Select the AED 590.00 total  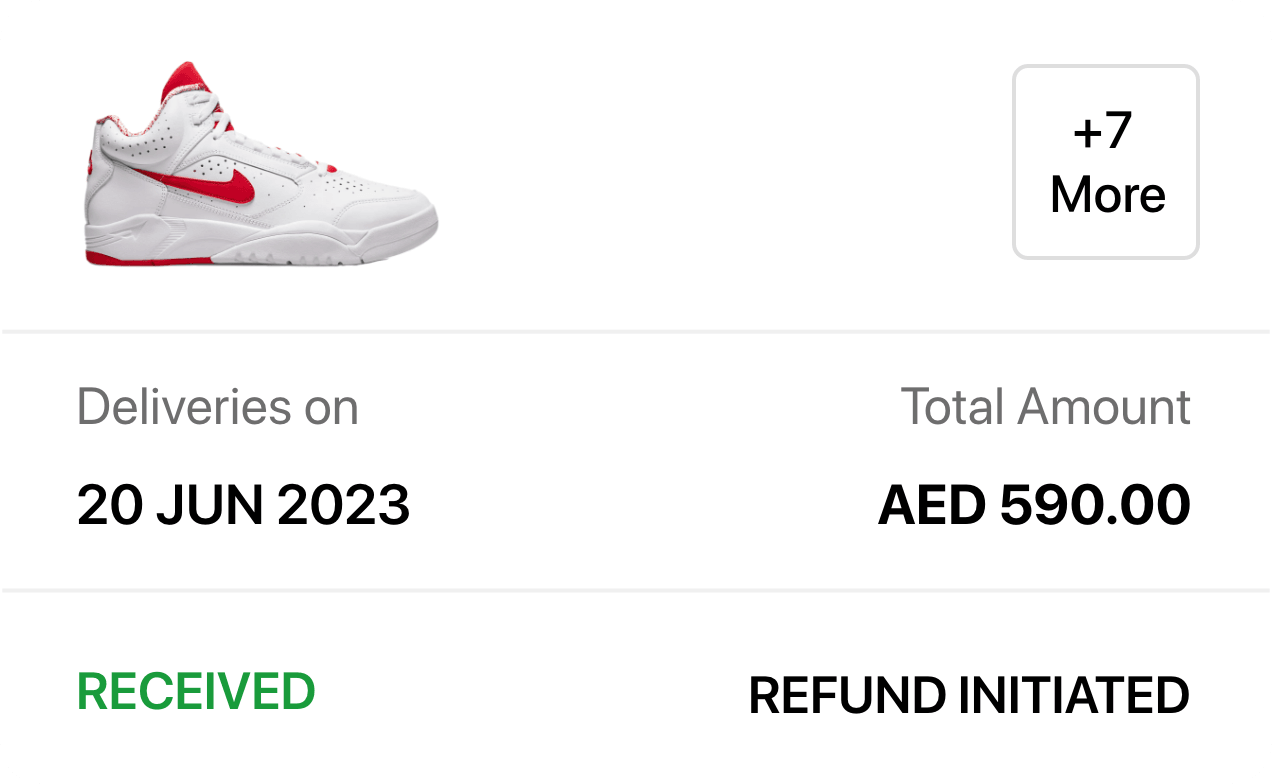click(1034, 506)
